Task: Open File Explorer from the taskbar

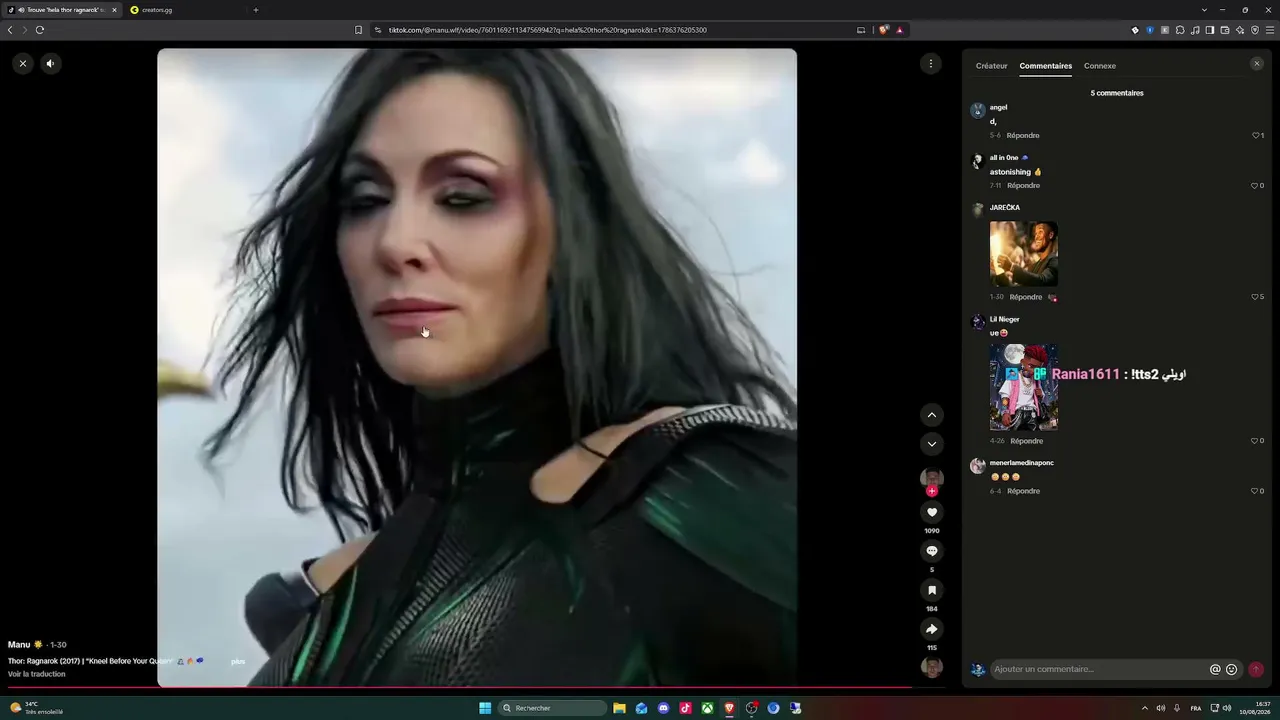Action: tap(619, 708)
